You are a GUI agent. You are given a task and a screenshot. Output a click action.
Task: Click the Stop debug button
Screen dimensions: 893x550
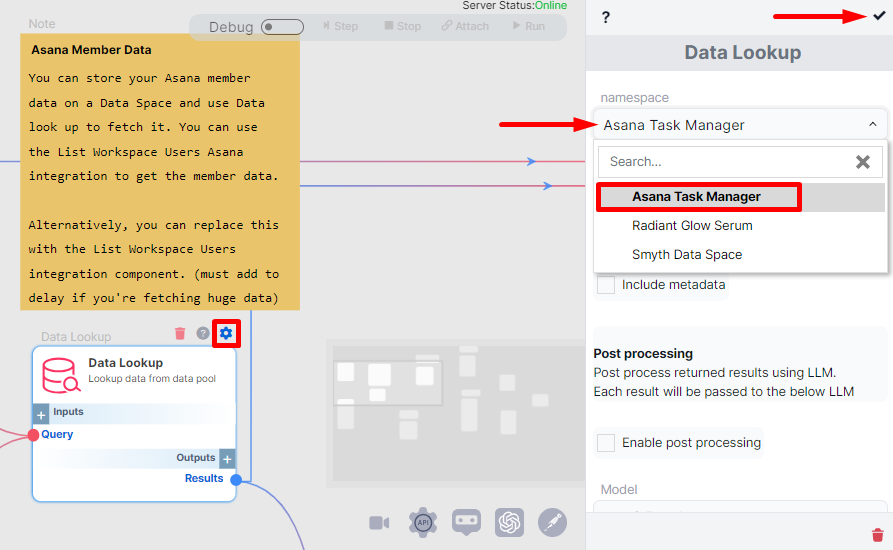coord(403,26)
